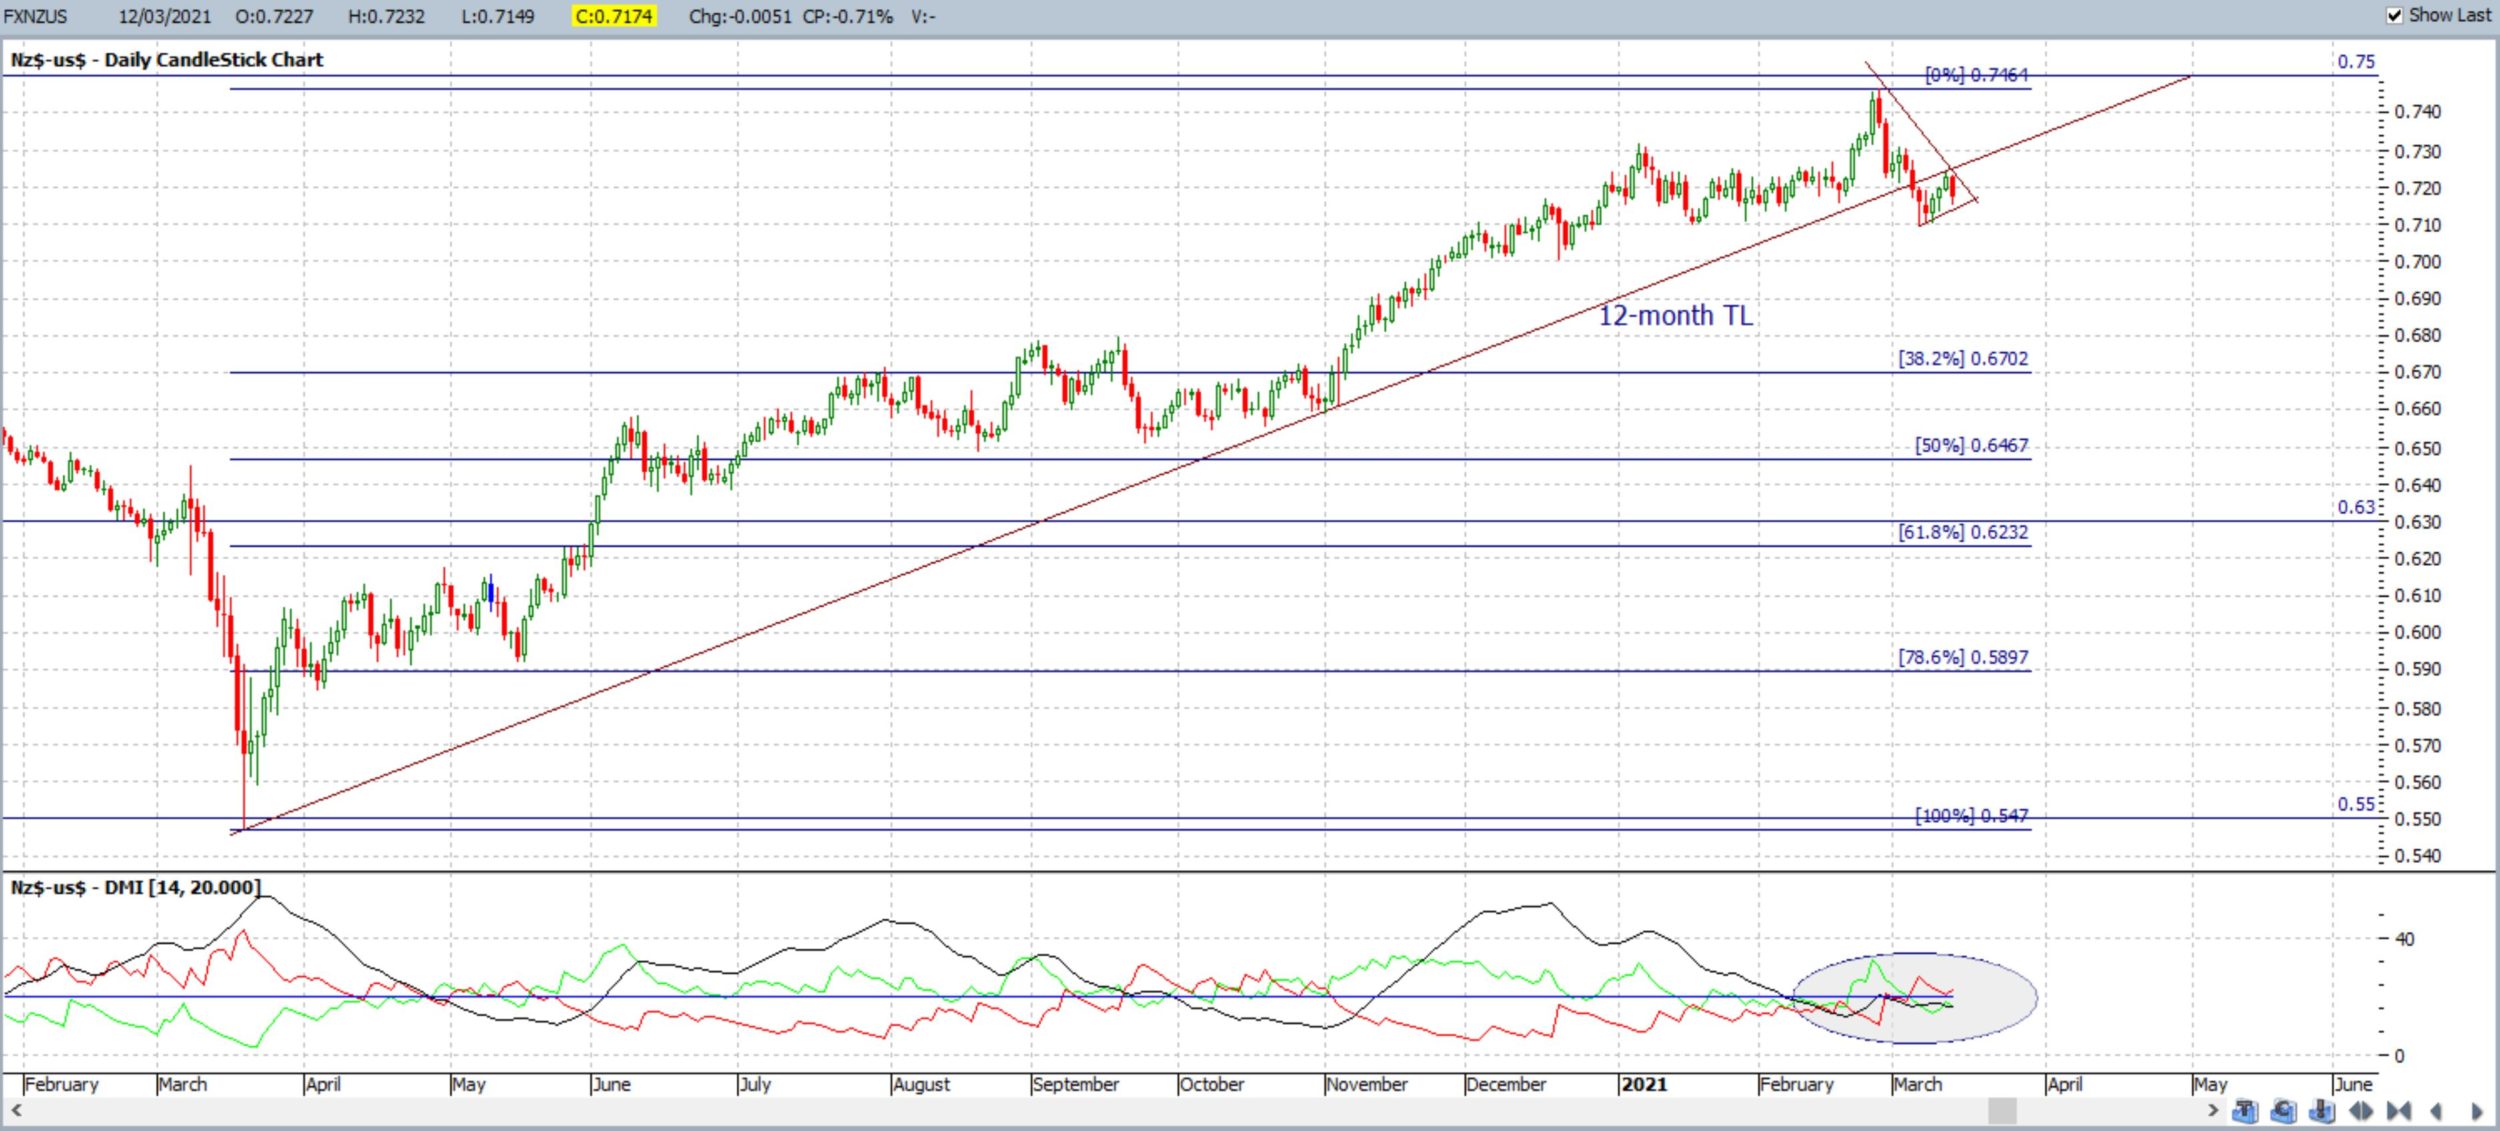Click the step-right triangle icon at bottom right
The image size is (2500, 1131).
(2476, 1111)
